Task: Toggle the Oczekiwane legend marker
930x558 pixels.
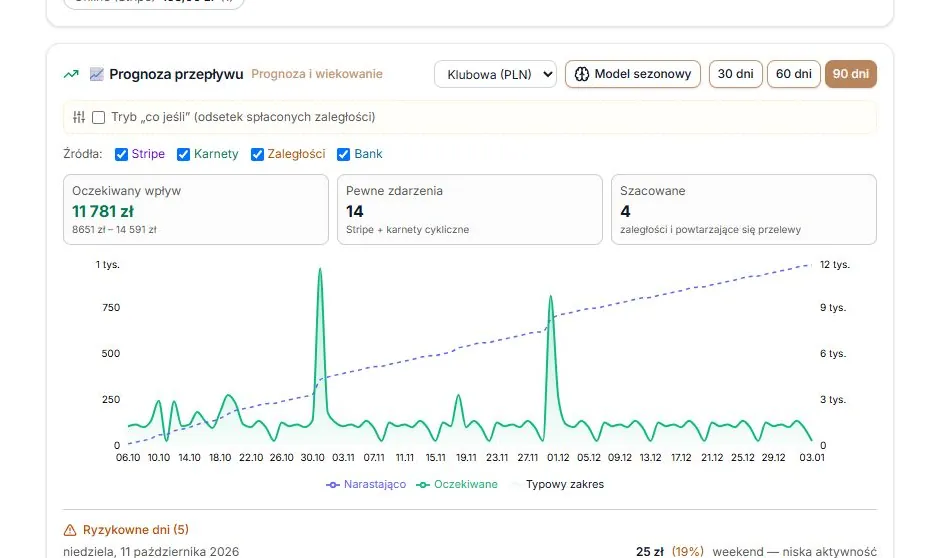Action: point(423,484)
